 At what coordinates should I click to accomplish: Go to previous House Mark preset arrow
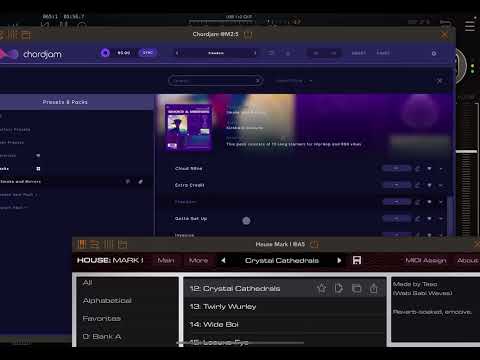[x=223, y=260]
